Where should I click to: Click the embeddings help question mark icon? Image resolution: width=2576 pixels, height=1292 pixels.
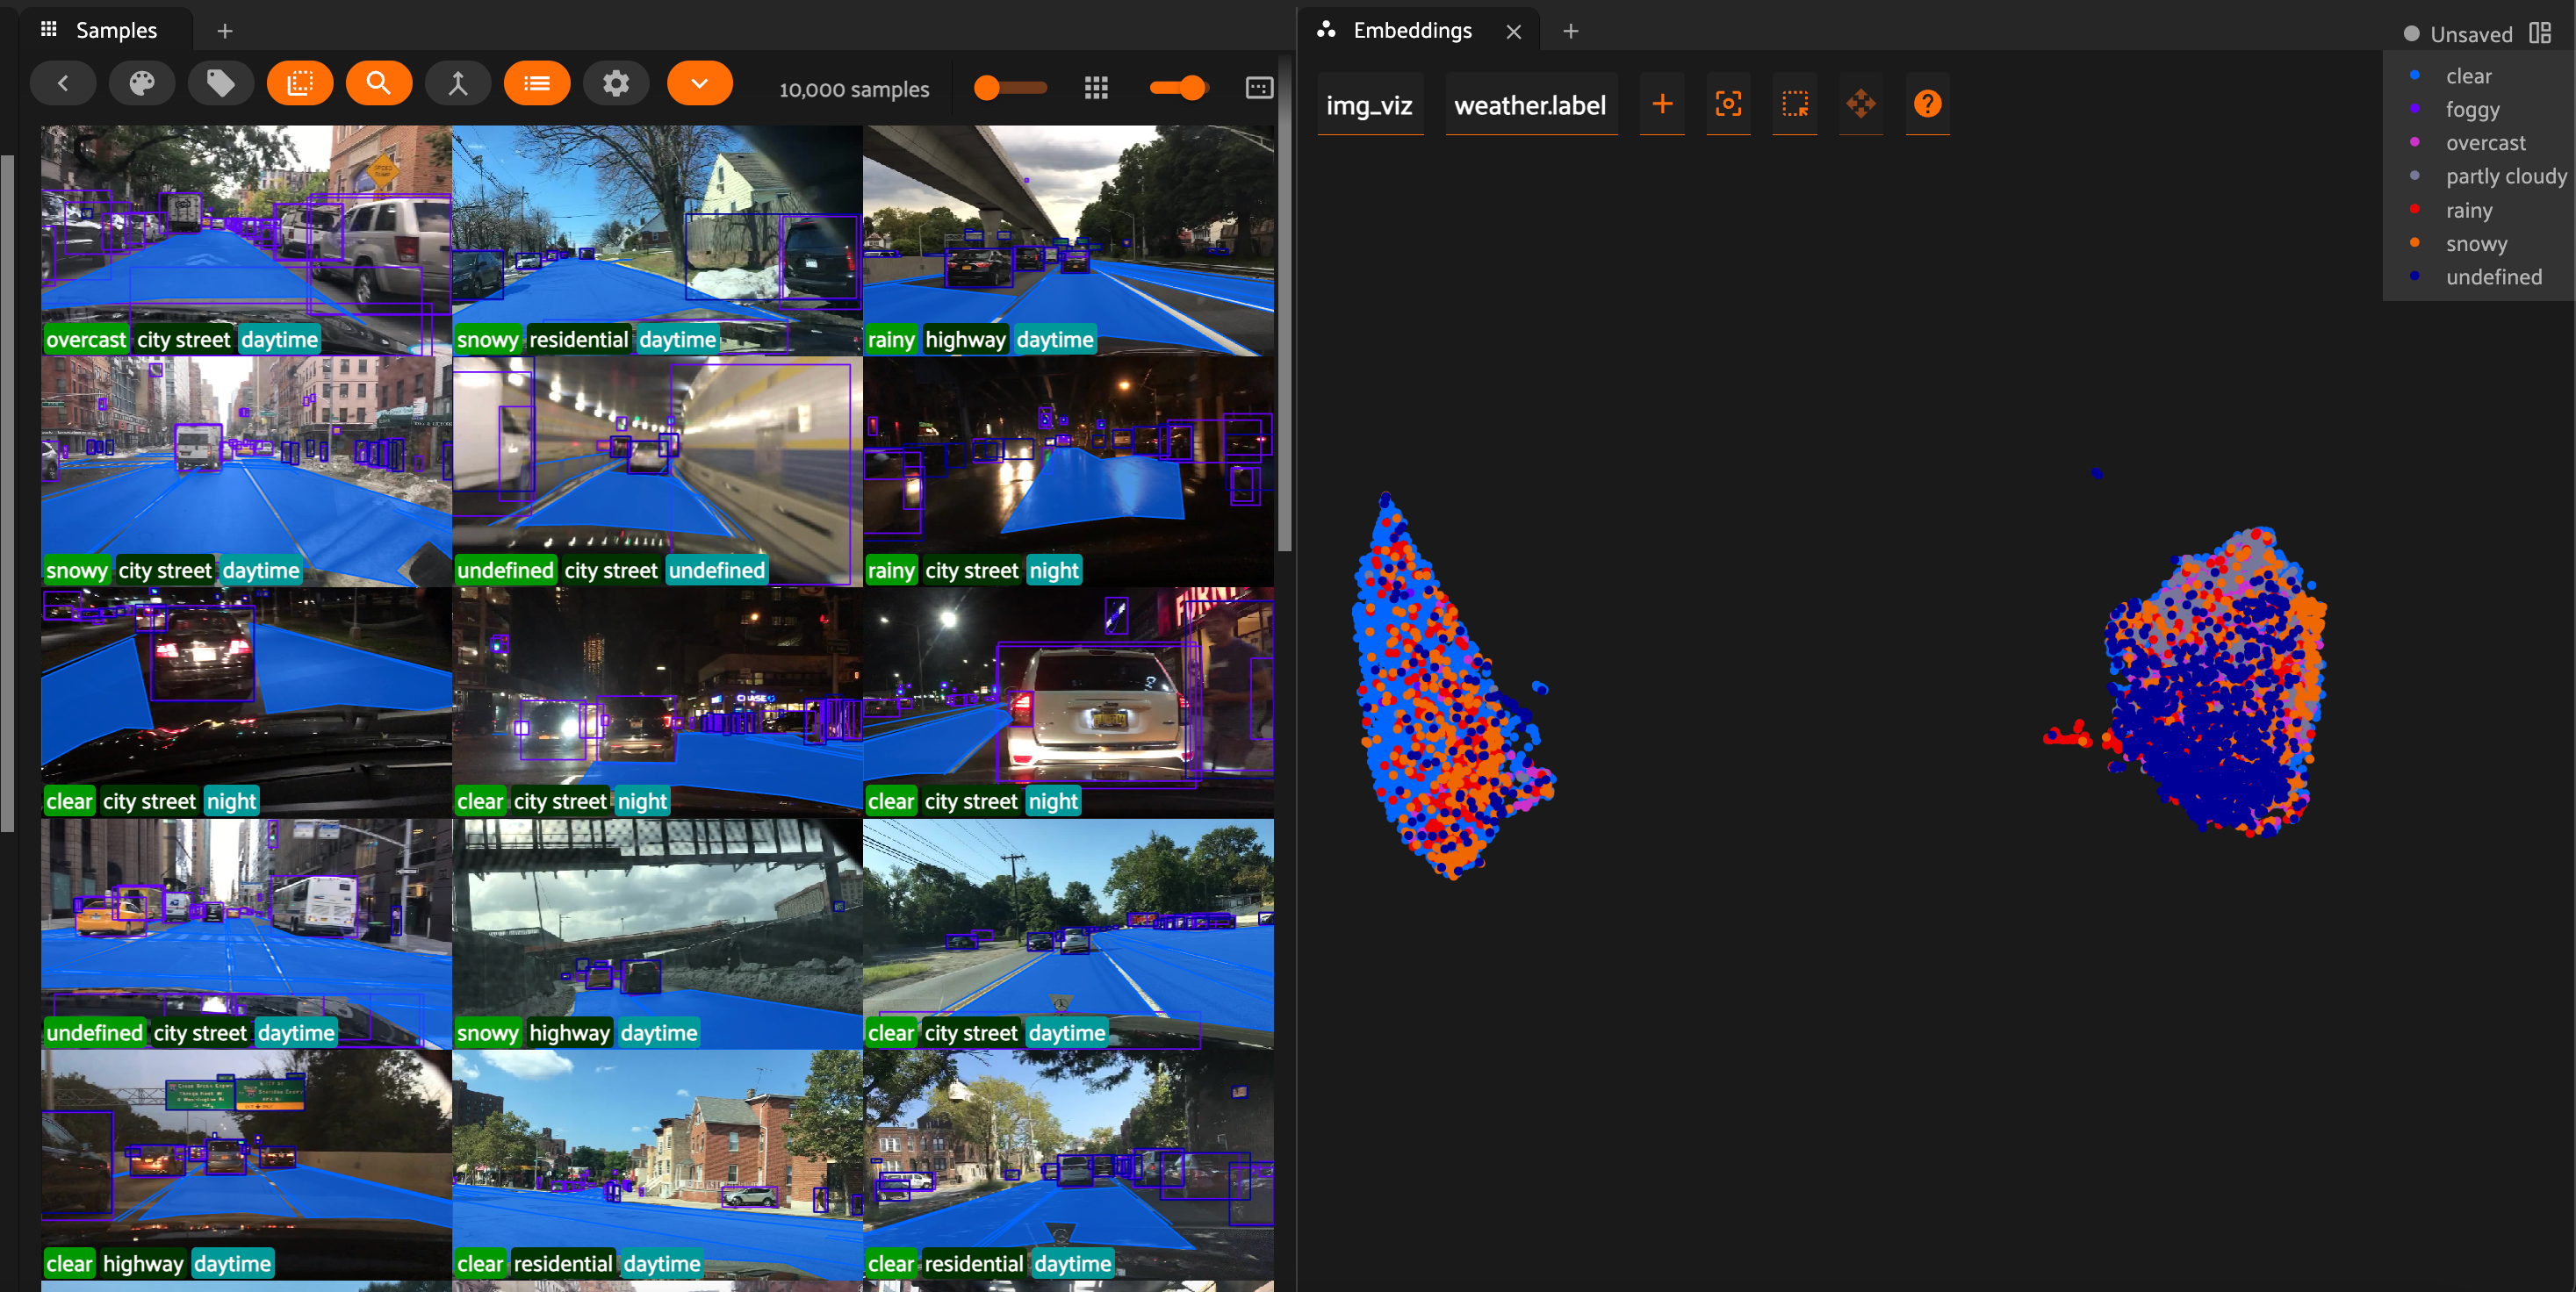(x=1927, y=104)
